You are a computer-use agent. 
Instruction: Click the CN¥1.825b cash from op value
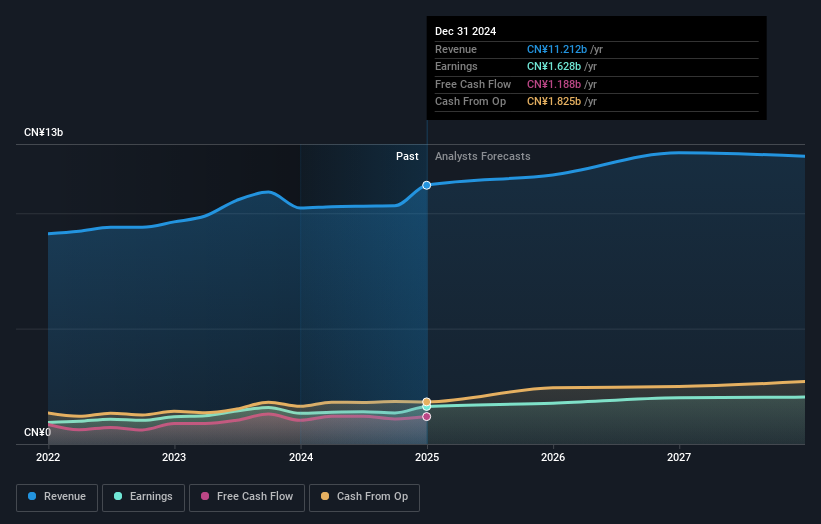(x=554, y=102)
